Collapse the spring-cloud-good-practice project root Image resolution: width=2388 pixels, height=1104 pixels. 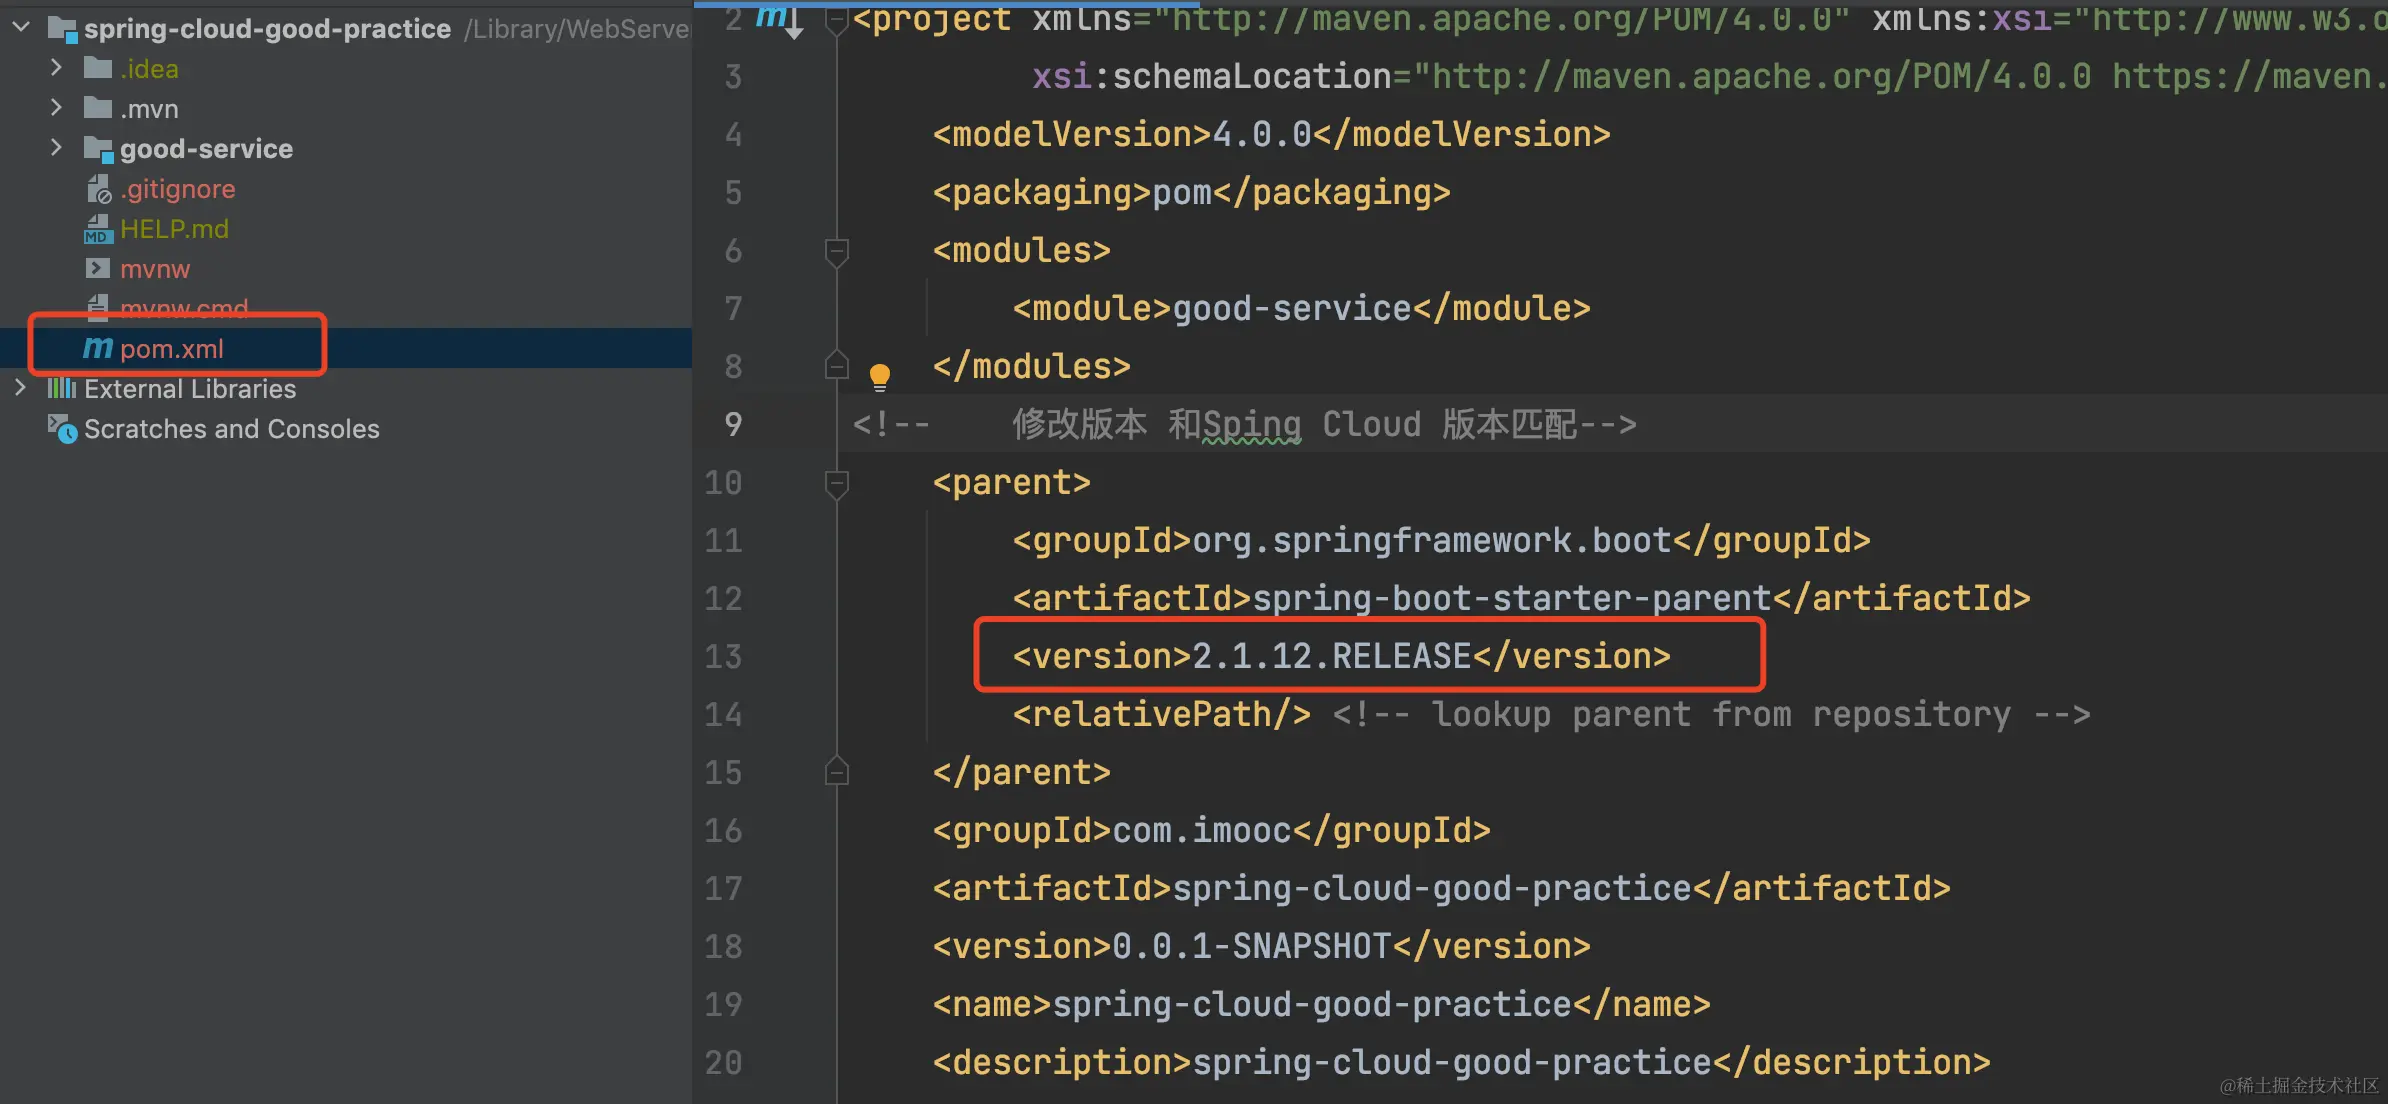point(21,28)
